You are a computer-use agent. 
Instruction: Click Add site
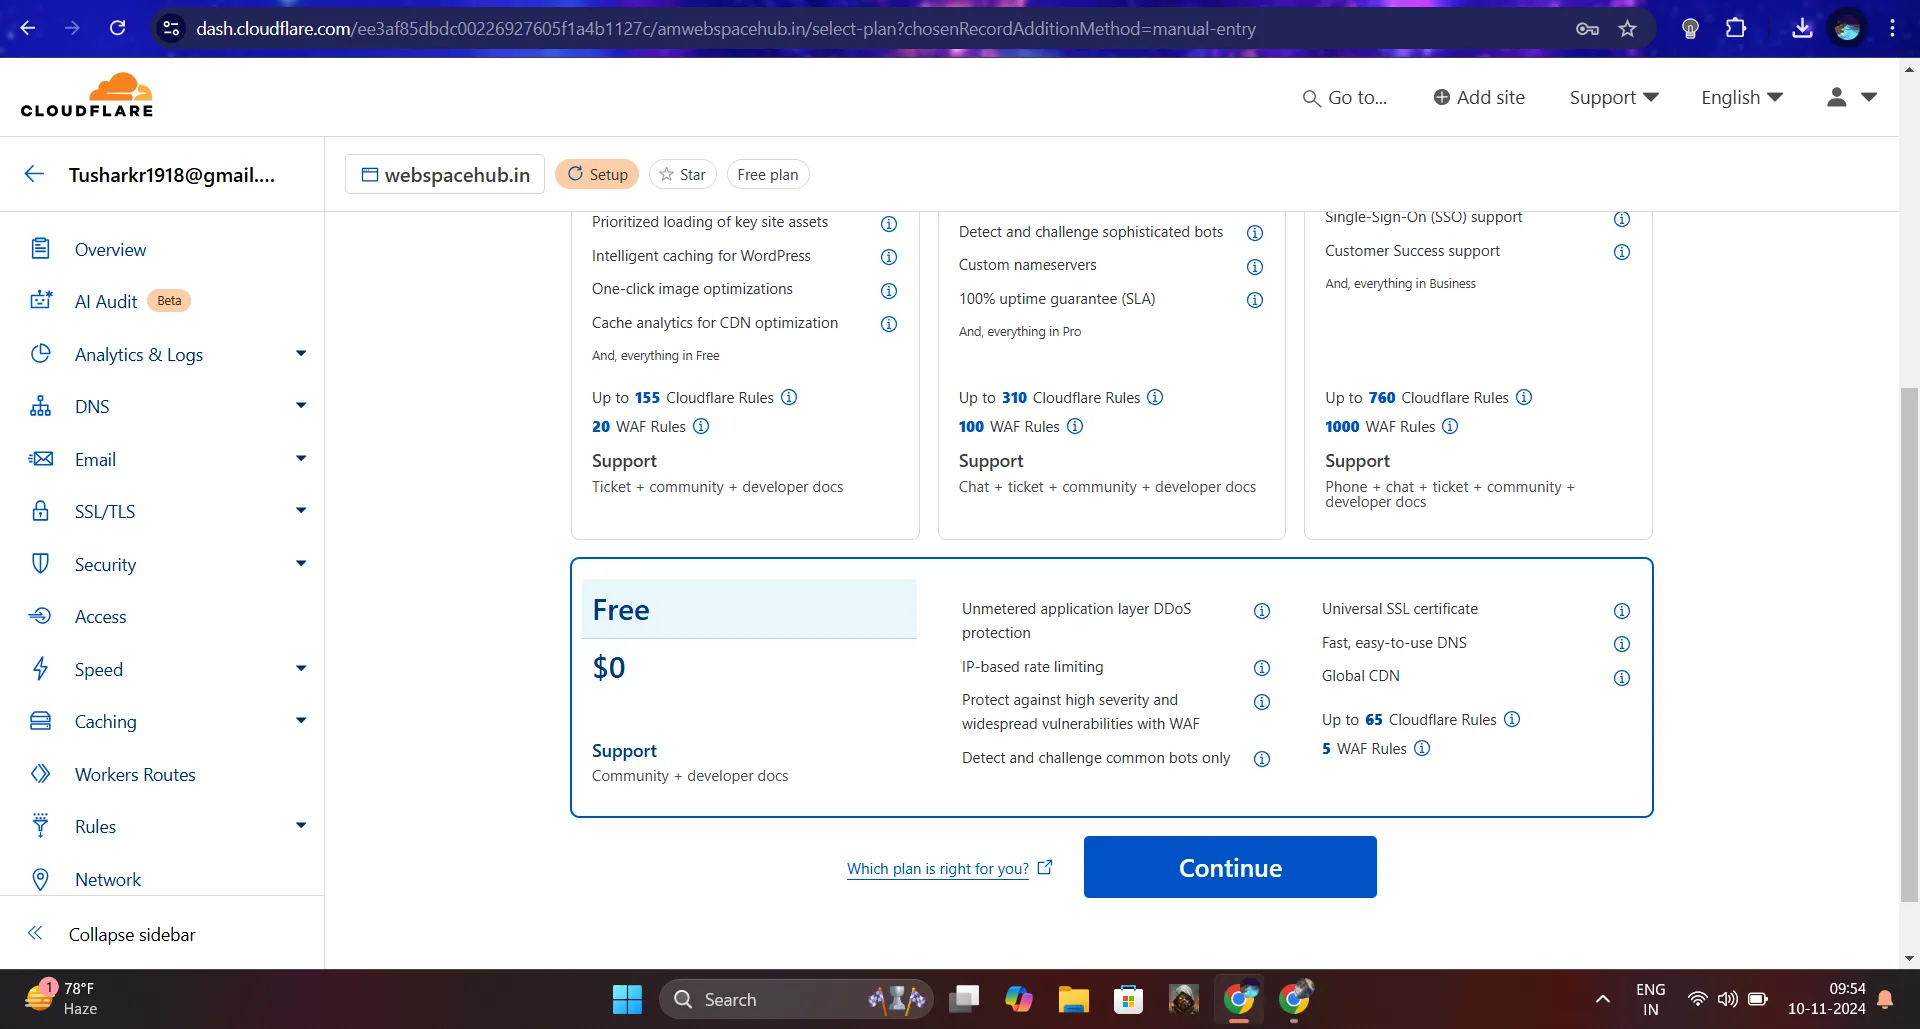click(x=1479, y=97)
